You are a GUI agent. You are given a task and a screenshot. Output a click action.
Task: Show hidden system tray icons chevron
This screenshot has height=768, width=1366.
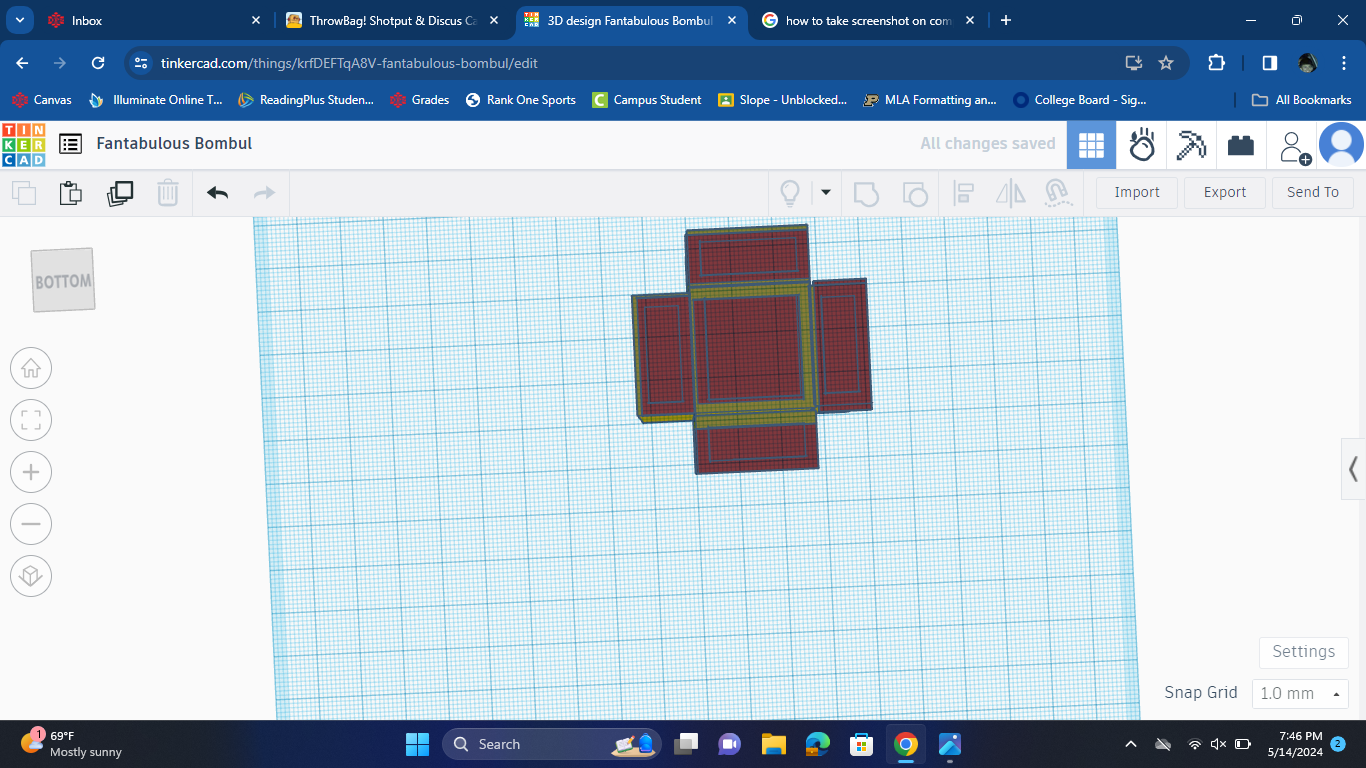click(1131, 744)
